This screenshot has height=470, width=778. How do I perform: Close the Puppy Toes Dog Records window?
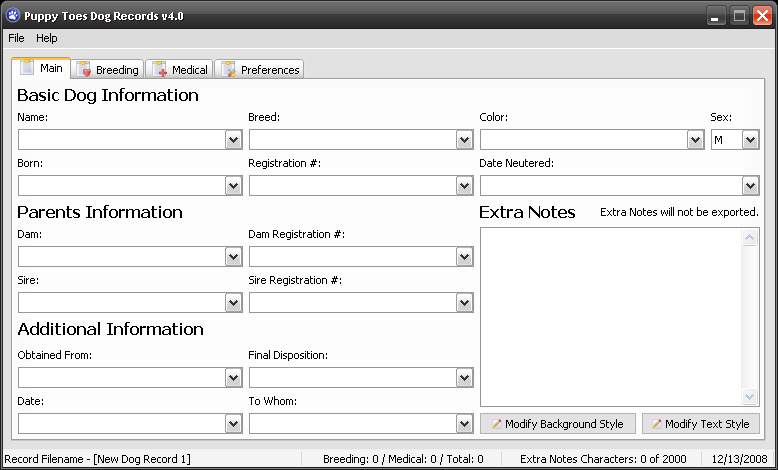tap(763, 16)
